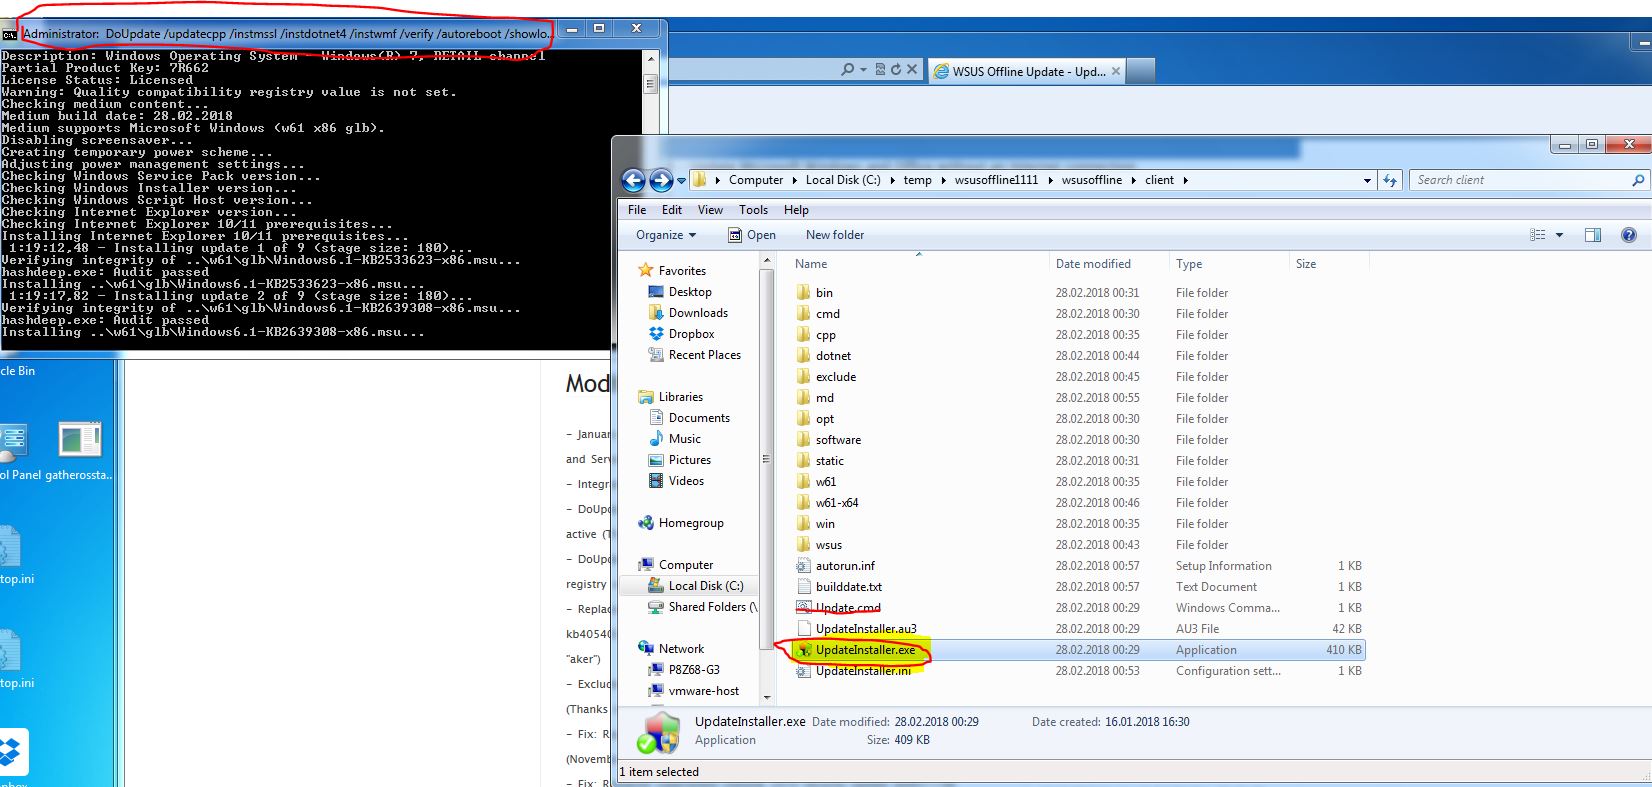The image size is (1652, 787).
Task: Click the Explorer Back navigation button
Action: (633, 180)
